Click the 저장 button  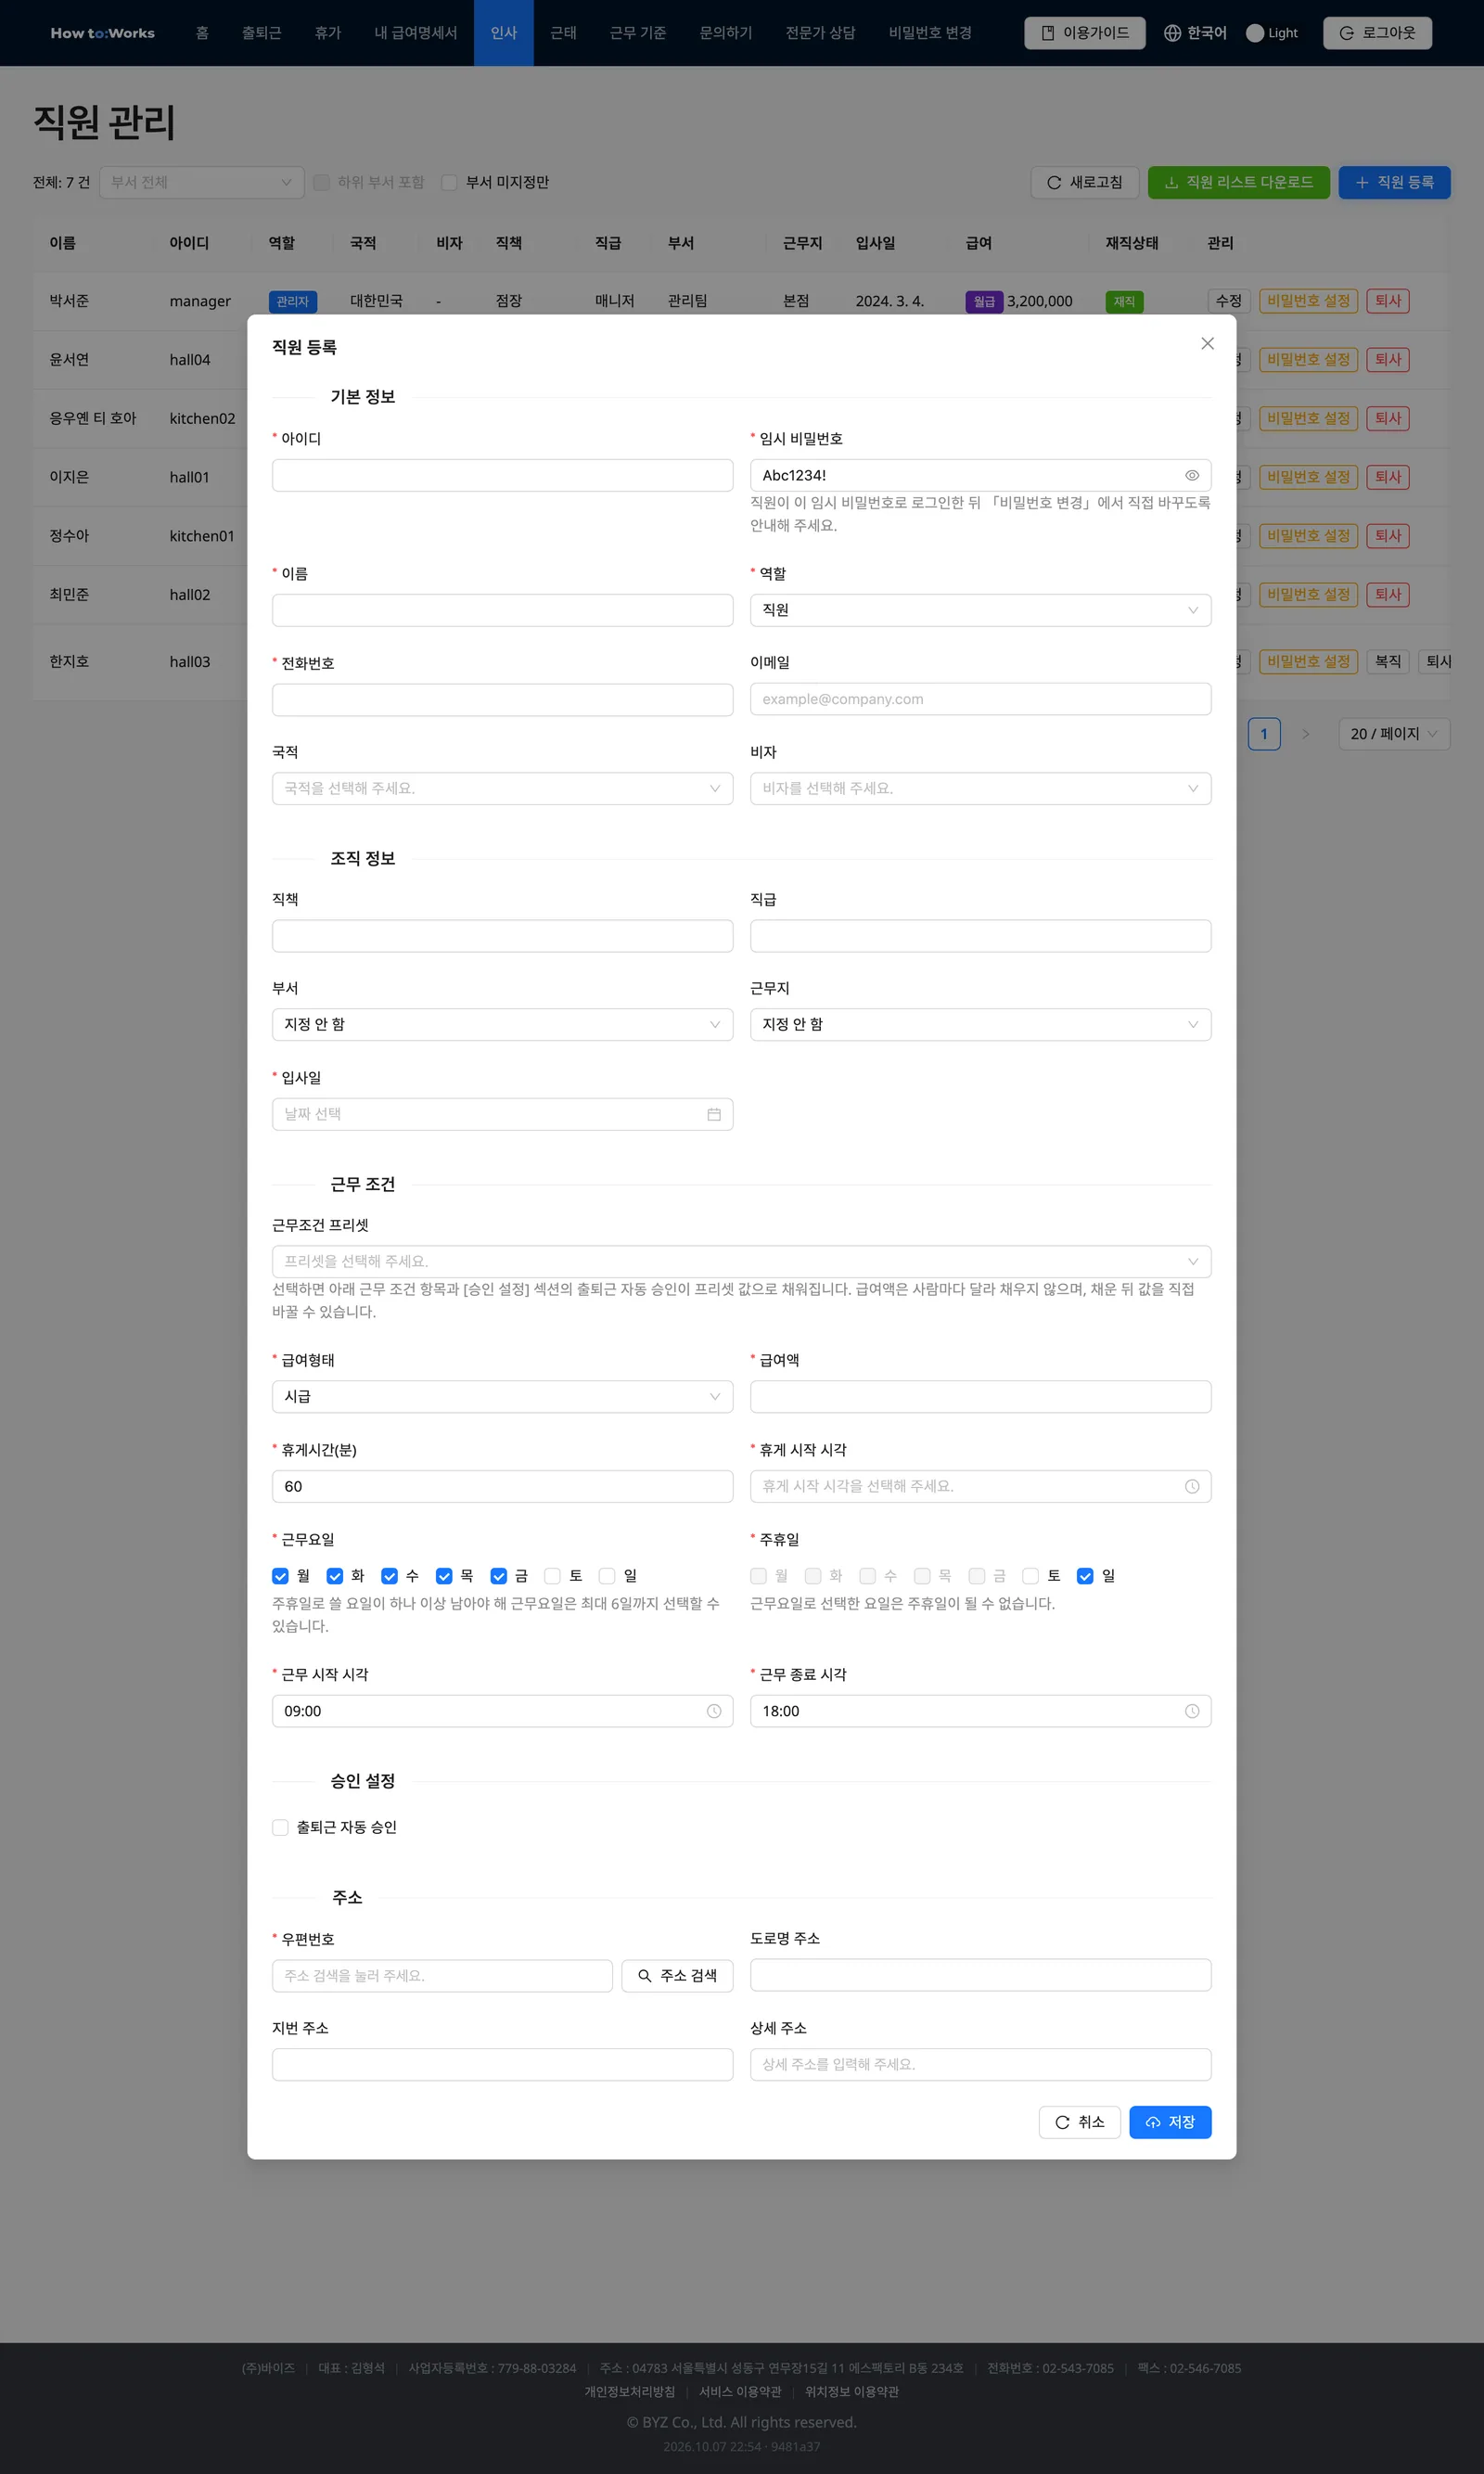point(1170,2122)
